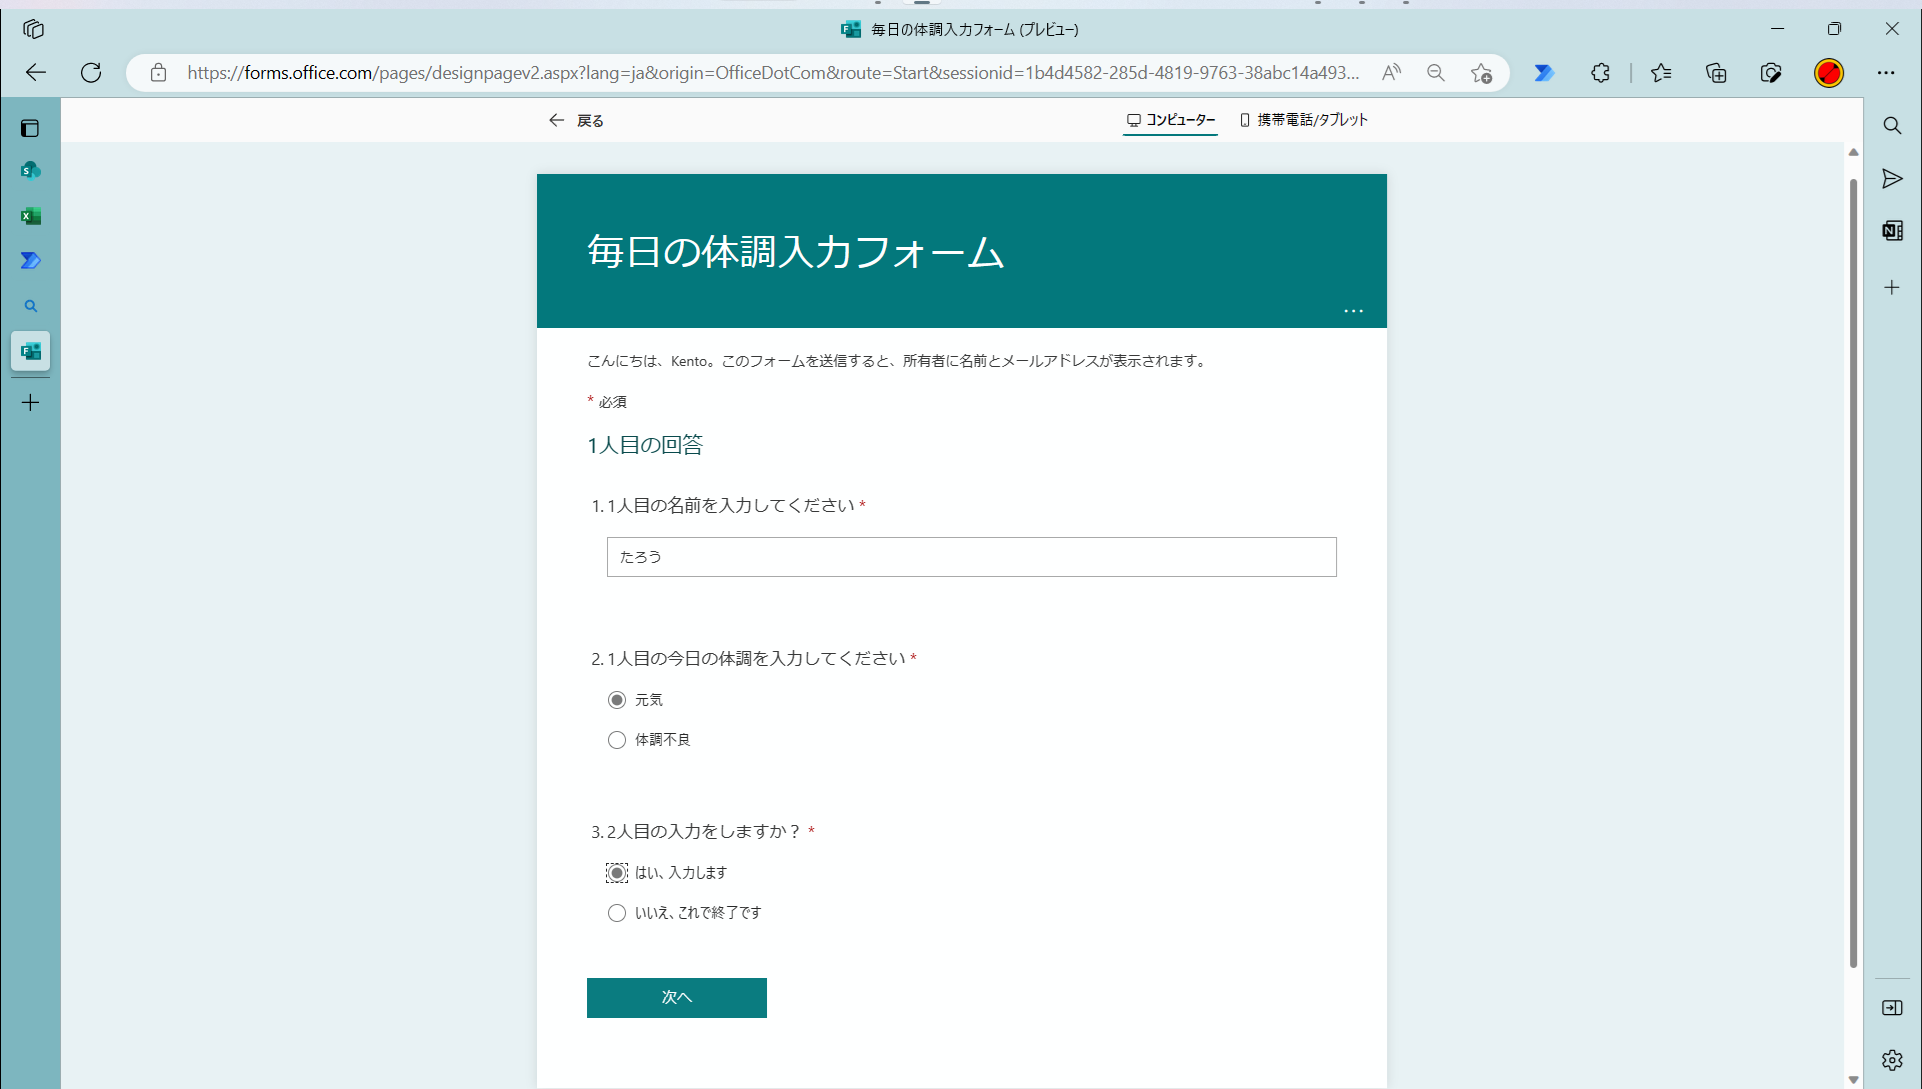This screenshot has height=1089, width=1922.
Task: Click the 戻る back link
Action: tap(575, 119)
